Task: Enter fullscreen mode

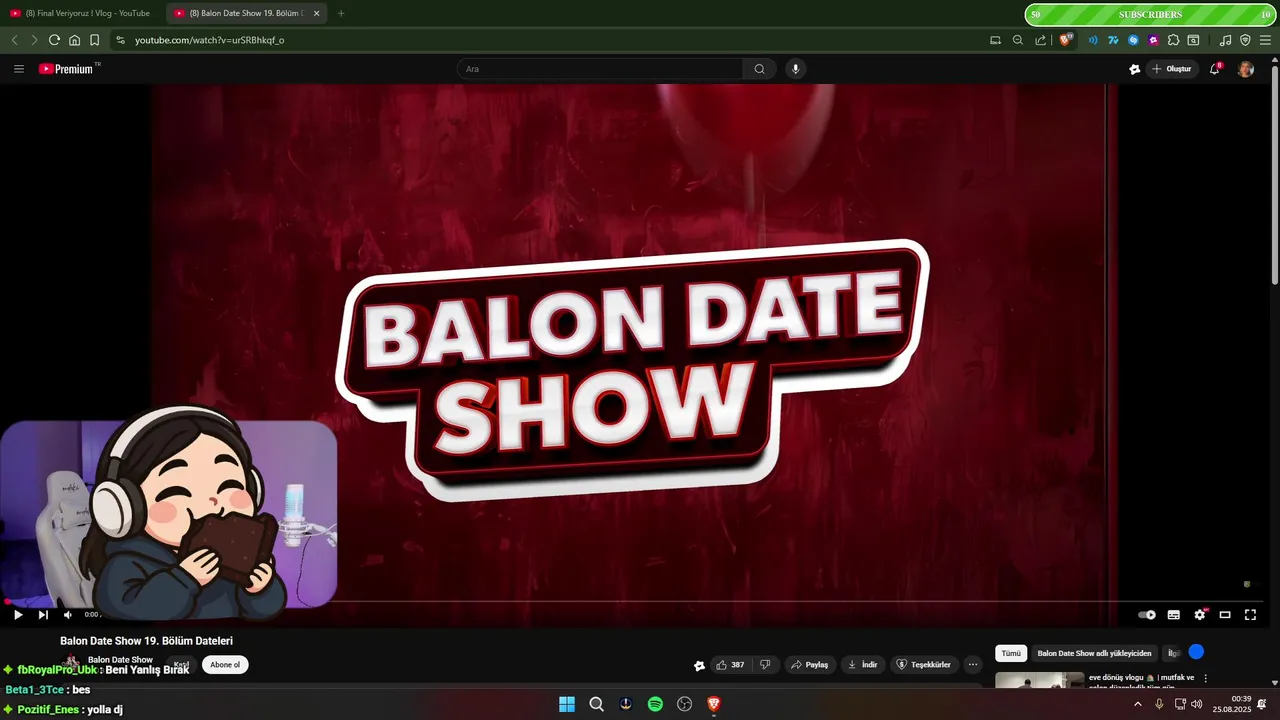Action: [1250, 615]
